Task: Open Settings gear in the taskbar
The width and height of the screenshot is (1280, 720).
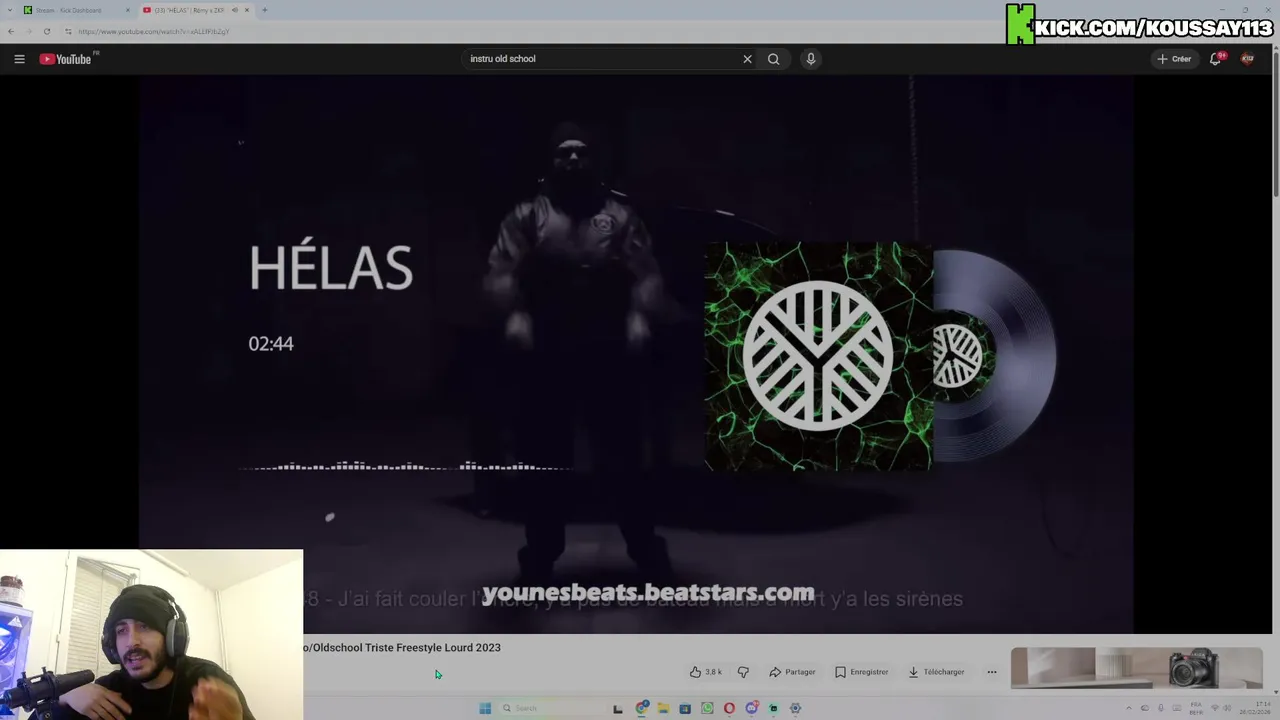Action: click(x=795, y=708)
